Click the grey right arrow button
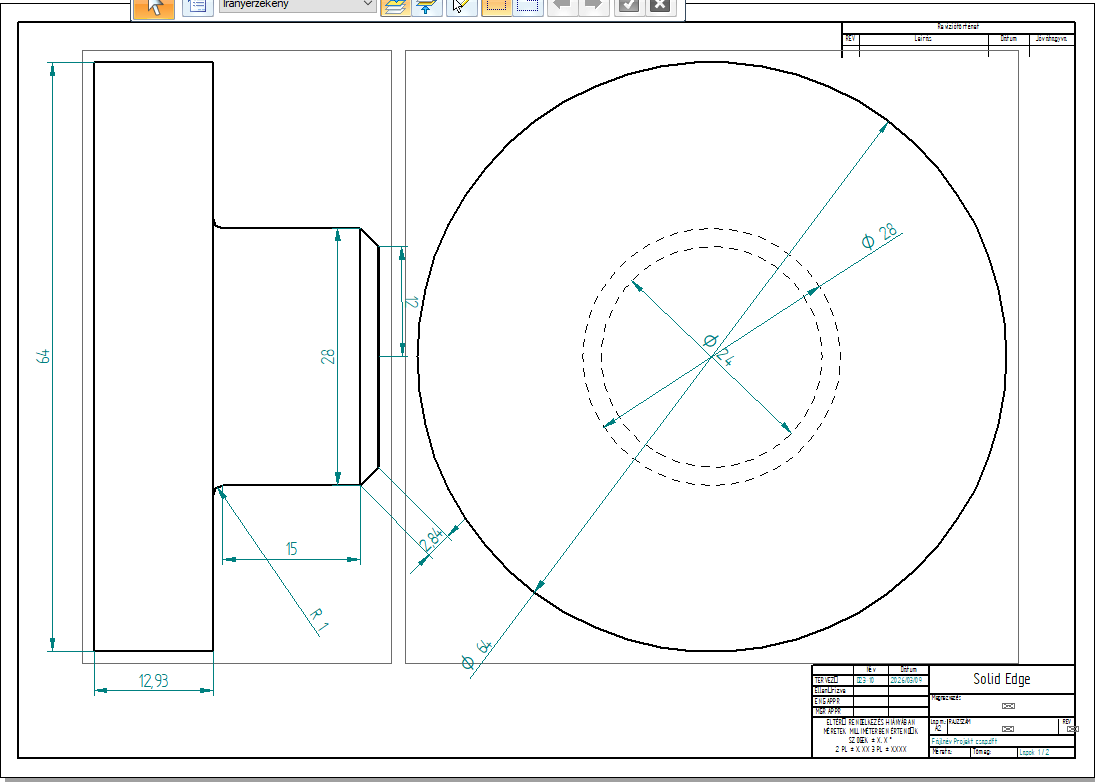 [x=592, y=6]
